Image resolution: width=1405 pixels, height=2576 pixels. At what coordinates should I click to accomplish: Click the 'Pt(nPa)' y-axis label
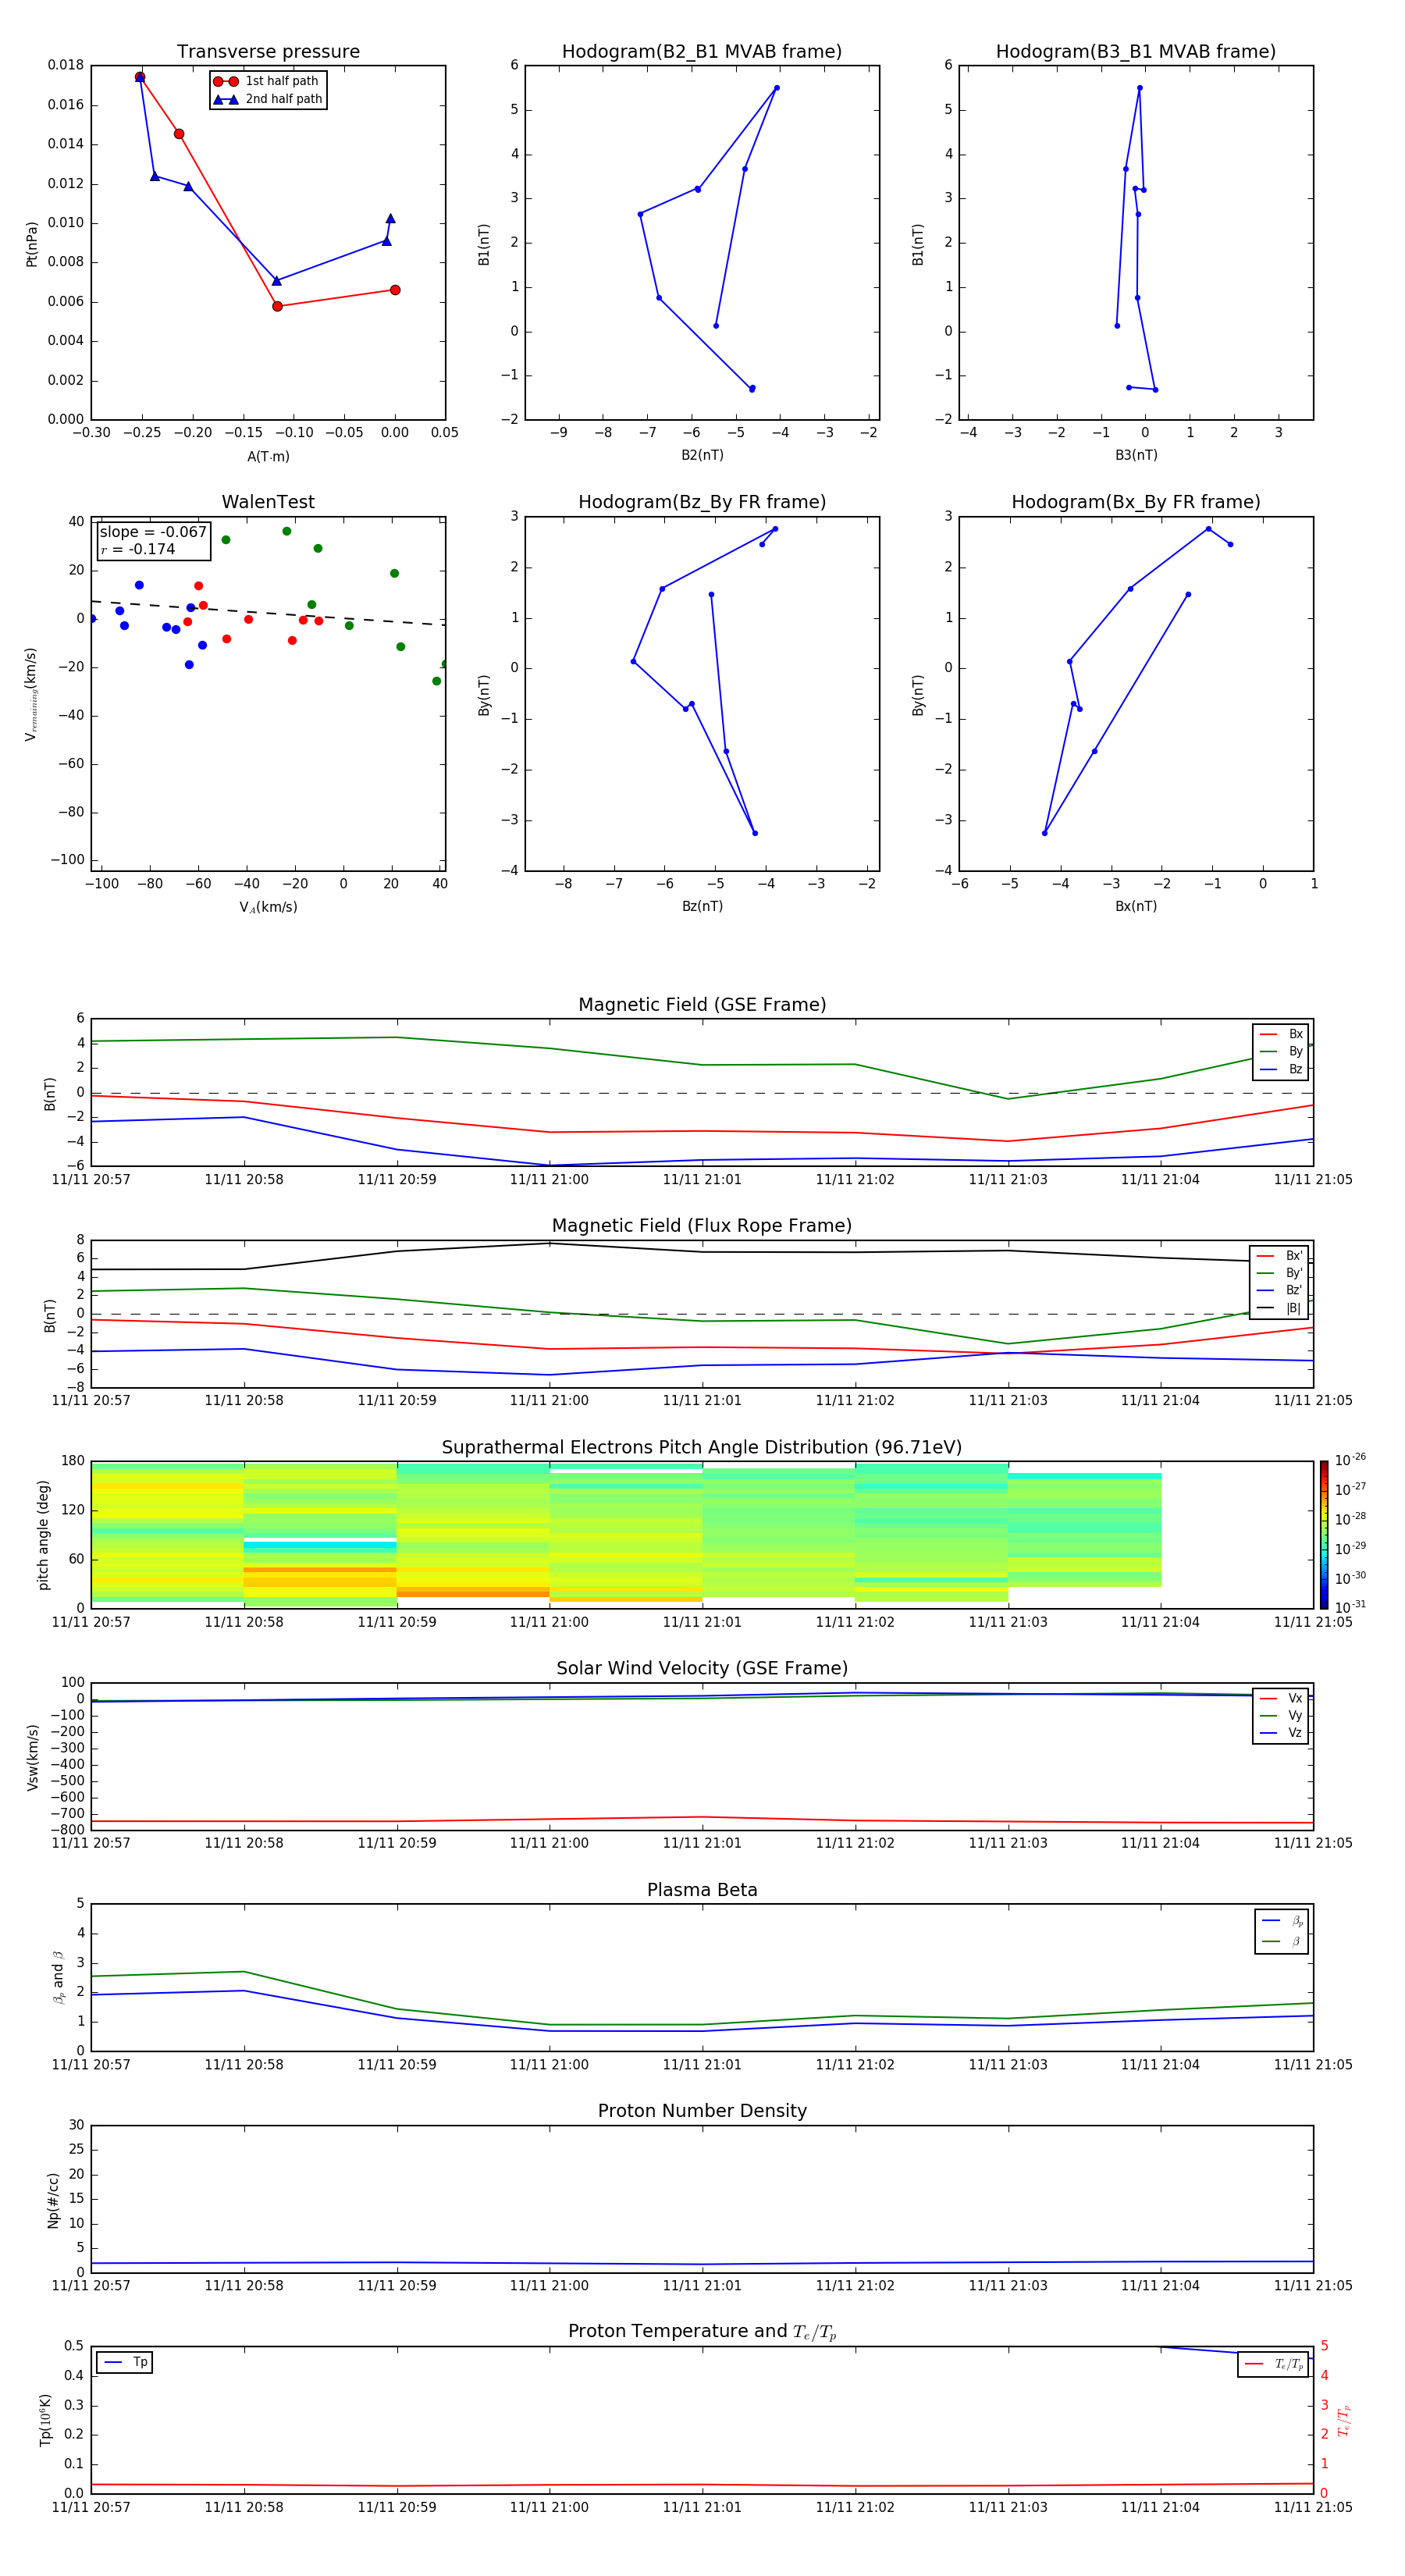tap(32, 243)
